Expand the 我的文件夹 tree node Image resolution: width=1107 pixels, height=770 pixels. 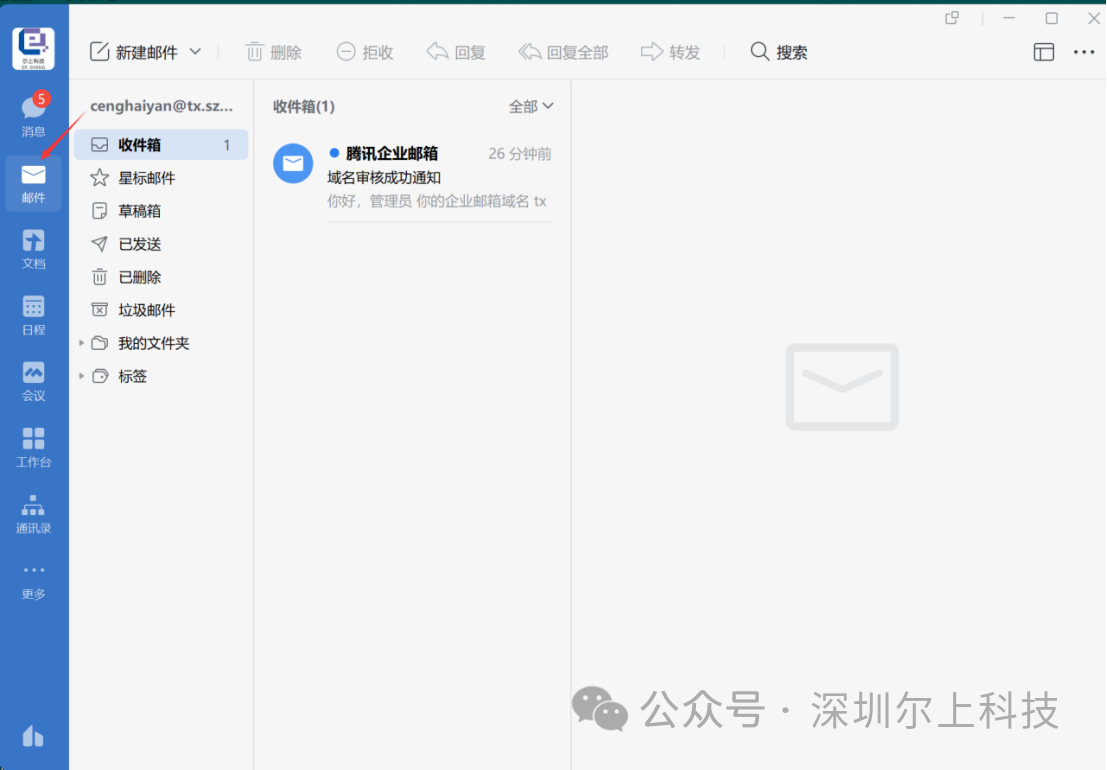pos(82,344)
